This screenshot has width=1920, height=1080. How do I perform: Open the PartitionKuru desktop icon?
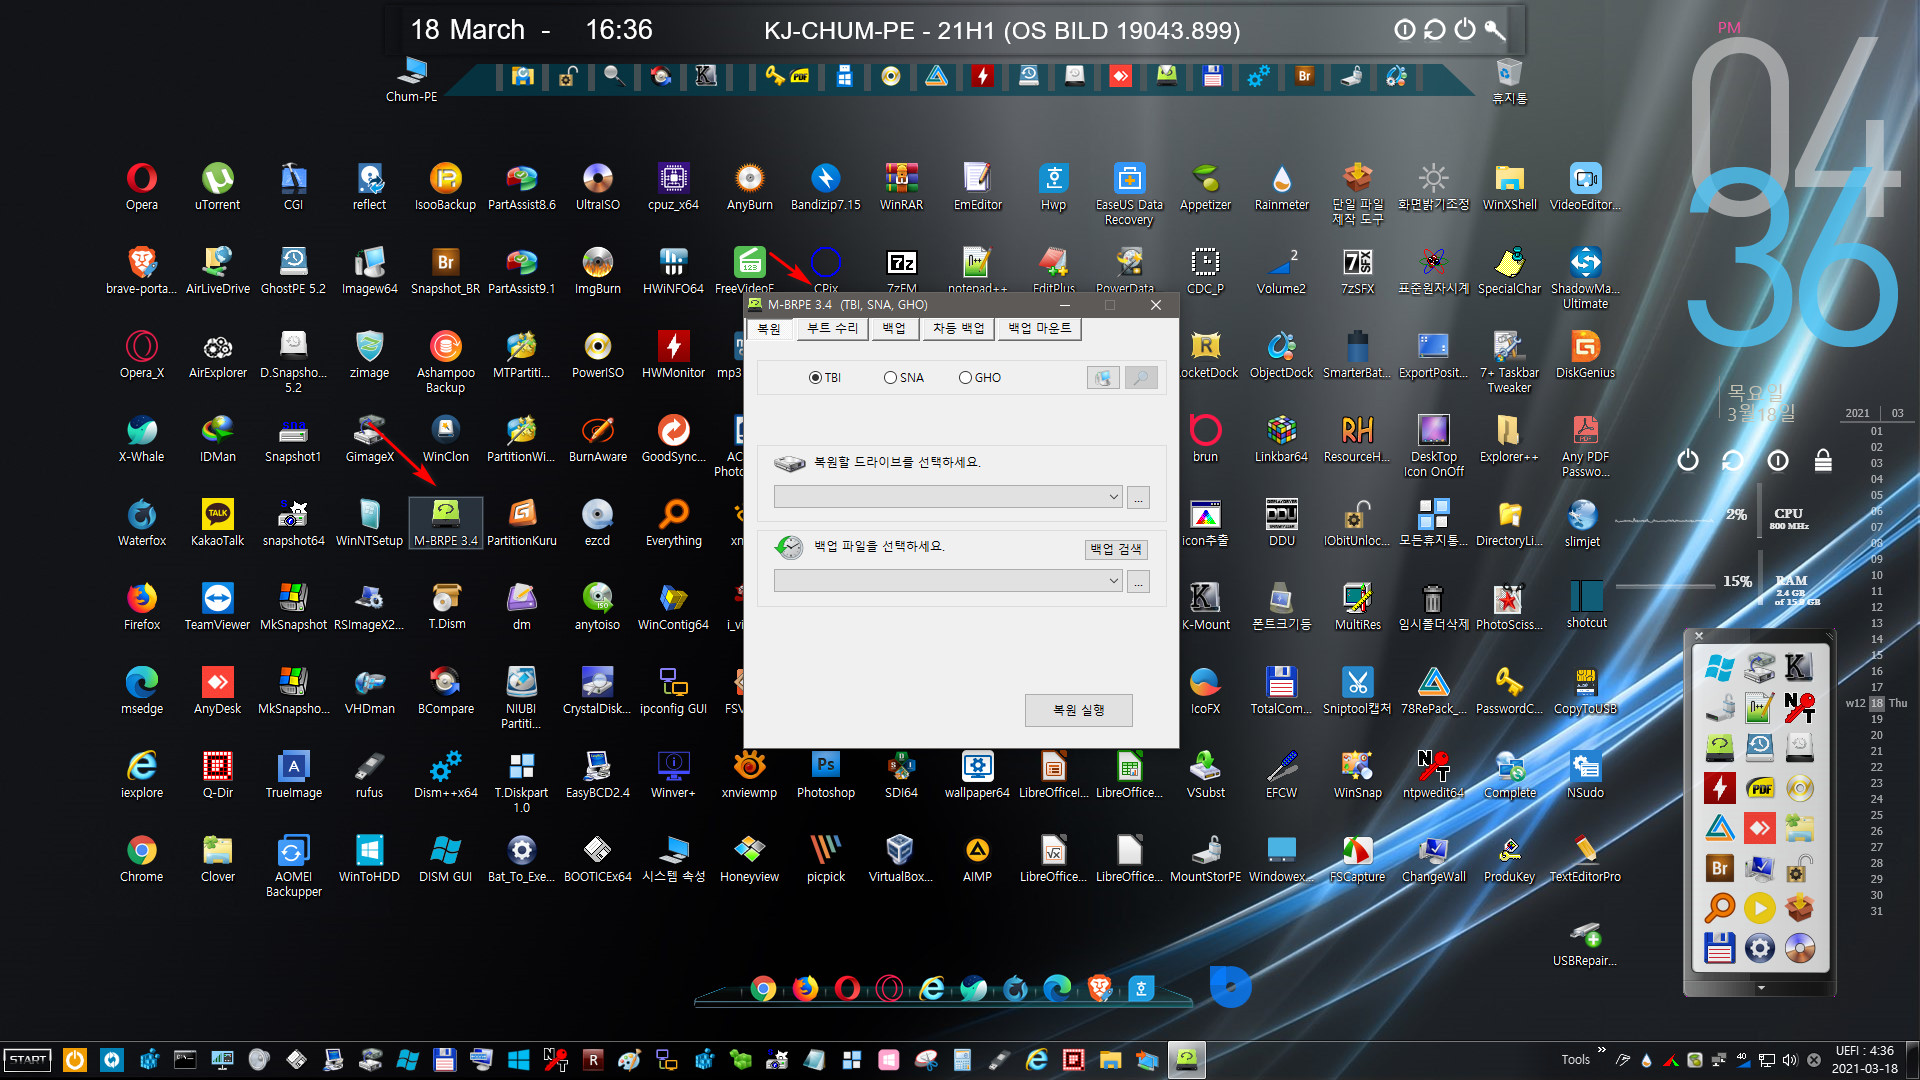[522, 523]
